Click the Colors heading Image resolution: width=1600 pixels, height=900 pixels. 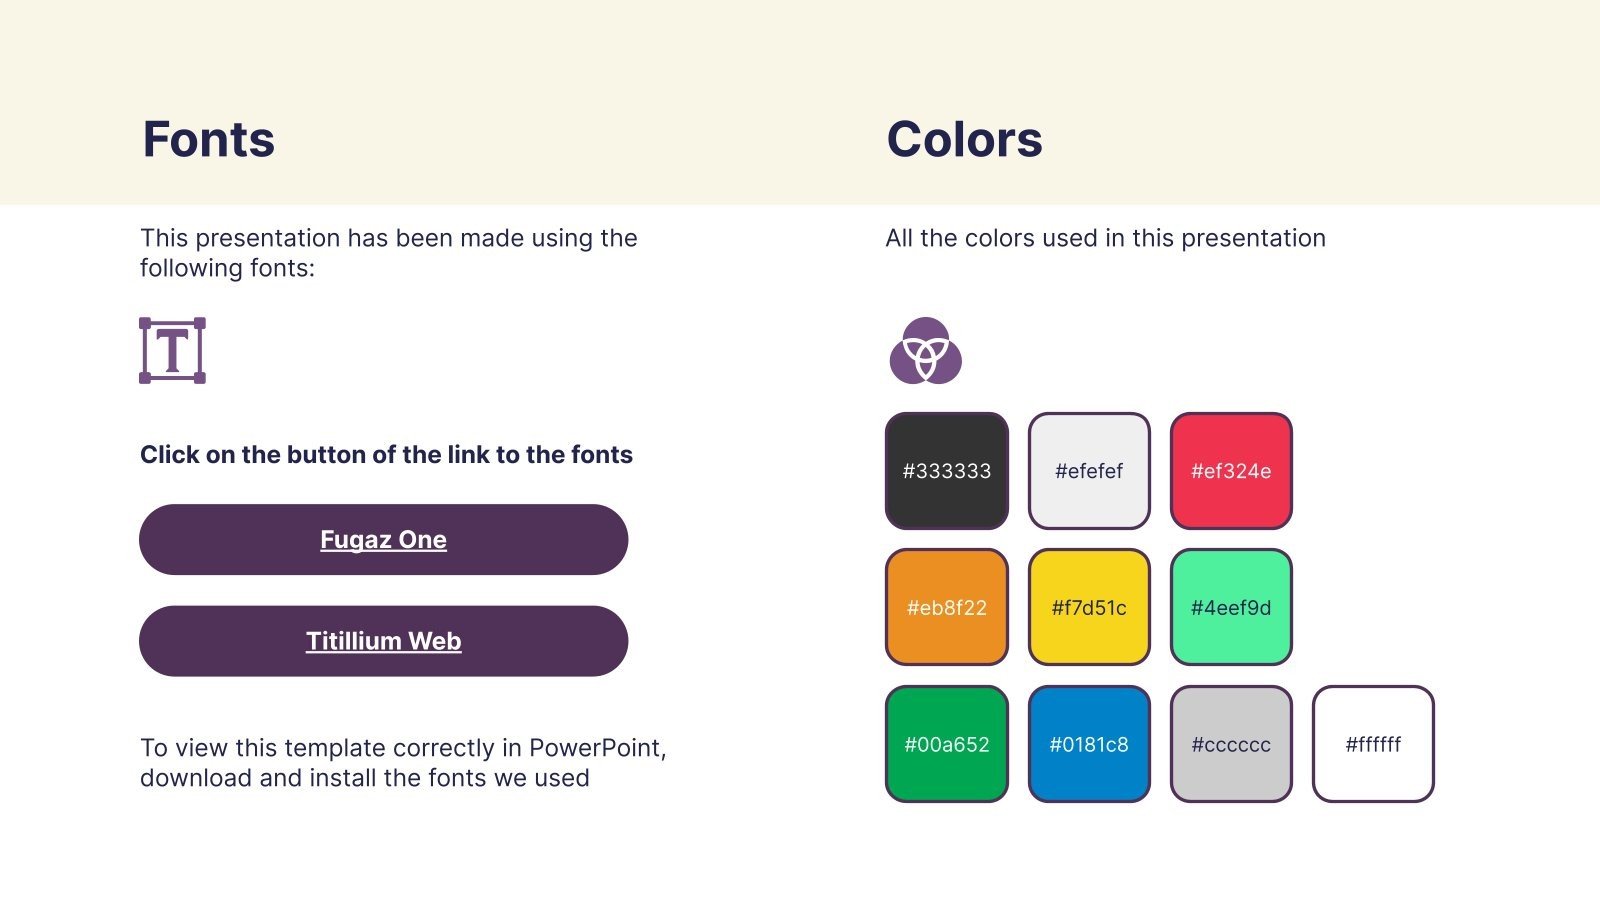(964, 139)
